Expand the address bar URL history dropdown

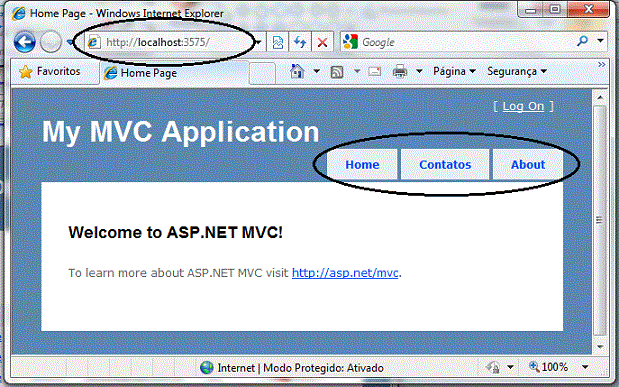tap(259, 42)
